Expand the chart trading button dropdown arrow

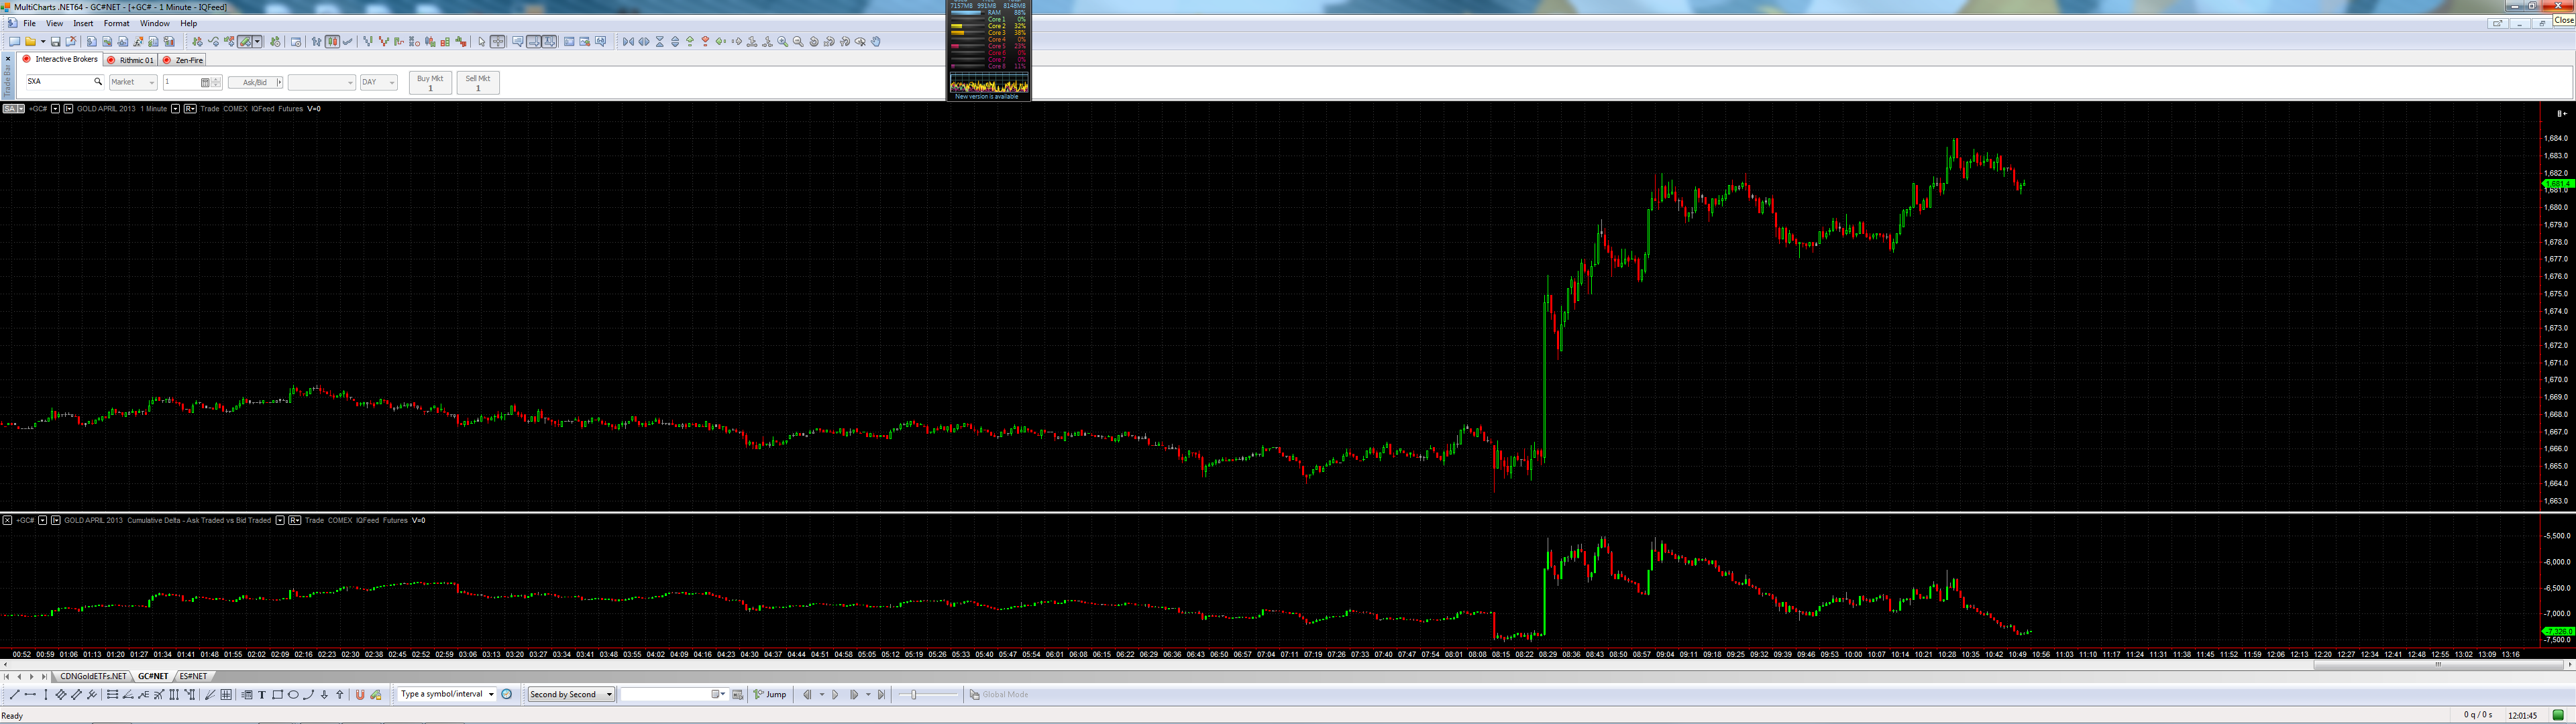258,42
